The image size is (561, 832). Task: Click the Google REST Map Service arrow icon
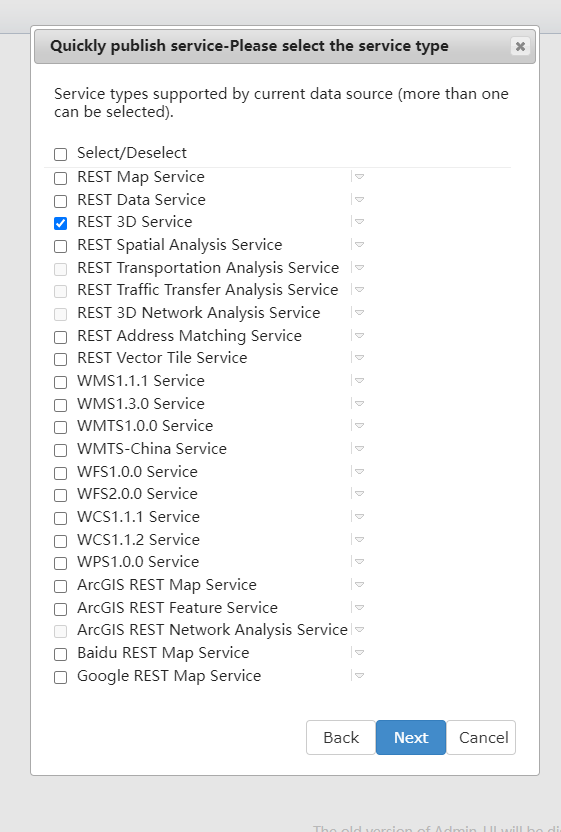coord(359,675)
